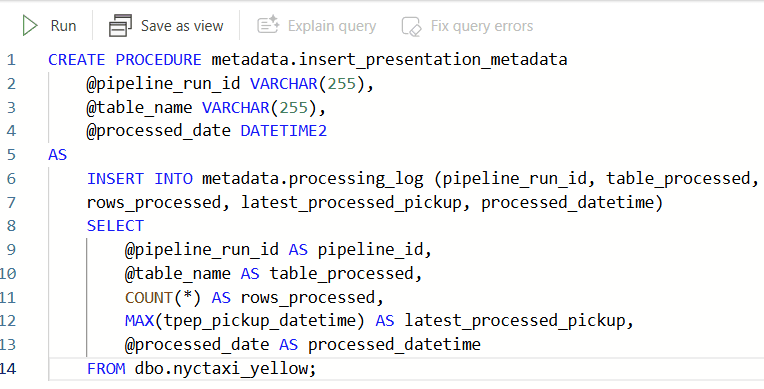764x389 pixels.
Task: Click VARCHAR type on line 3
Action: (236, 107)
